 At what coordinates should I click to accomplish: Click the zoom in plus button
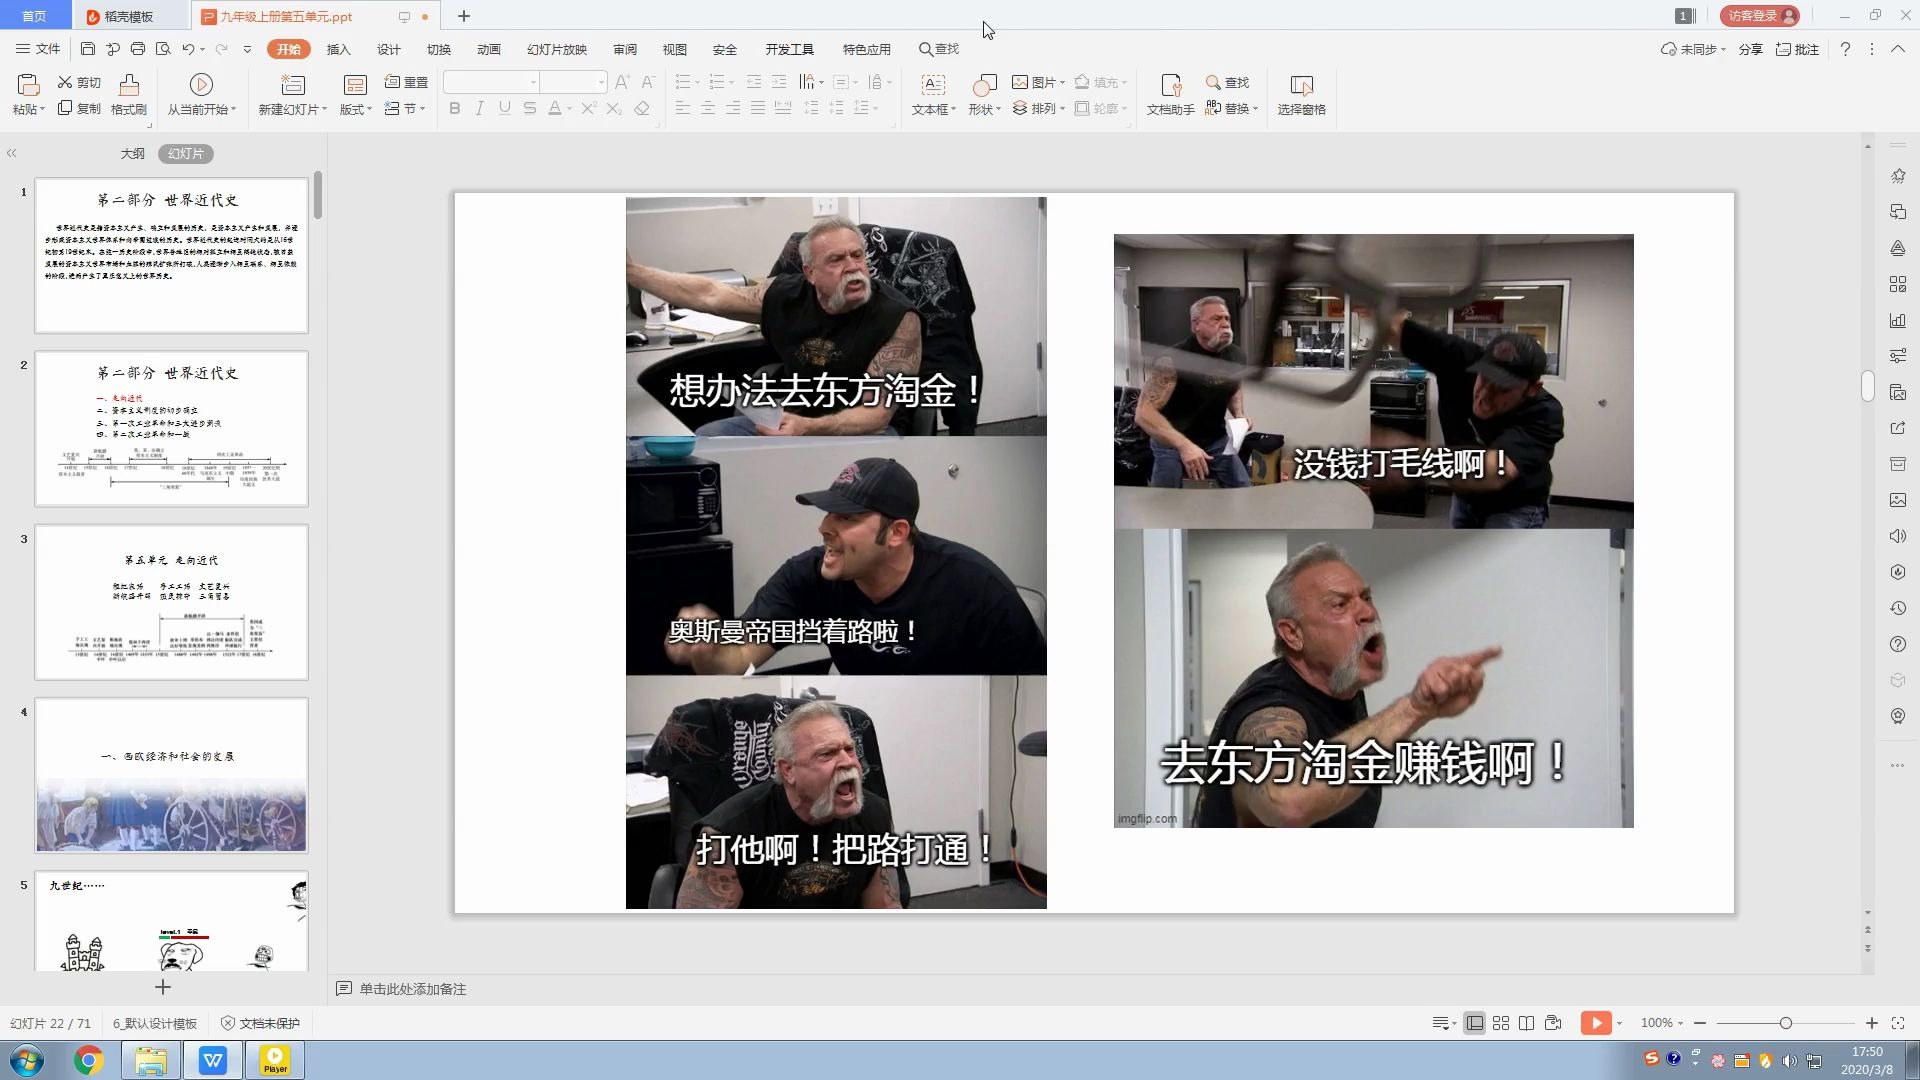pyautogui.click(x=1871, y=1023)
